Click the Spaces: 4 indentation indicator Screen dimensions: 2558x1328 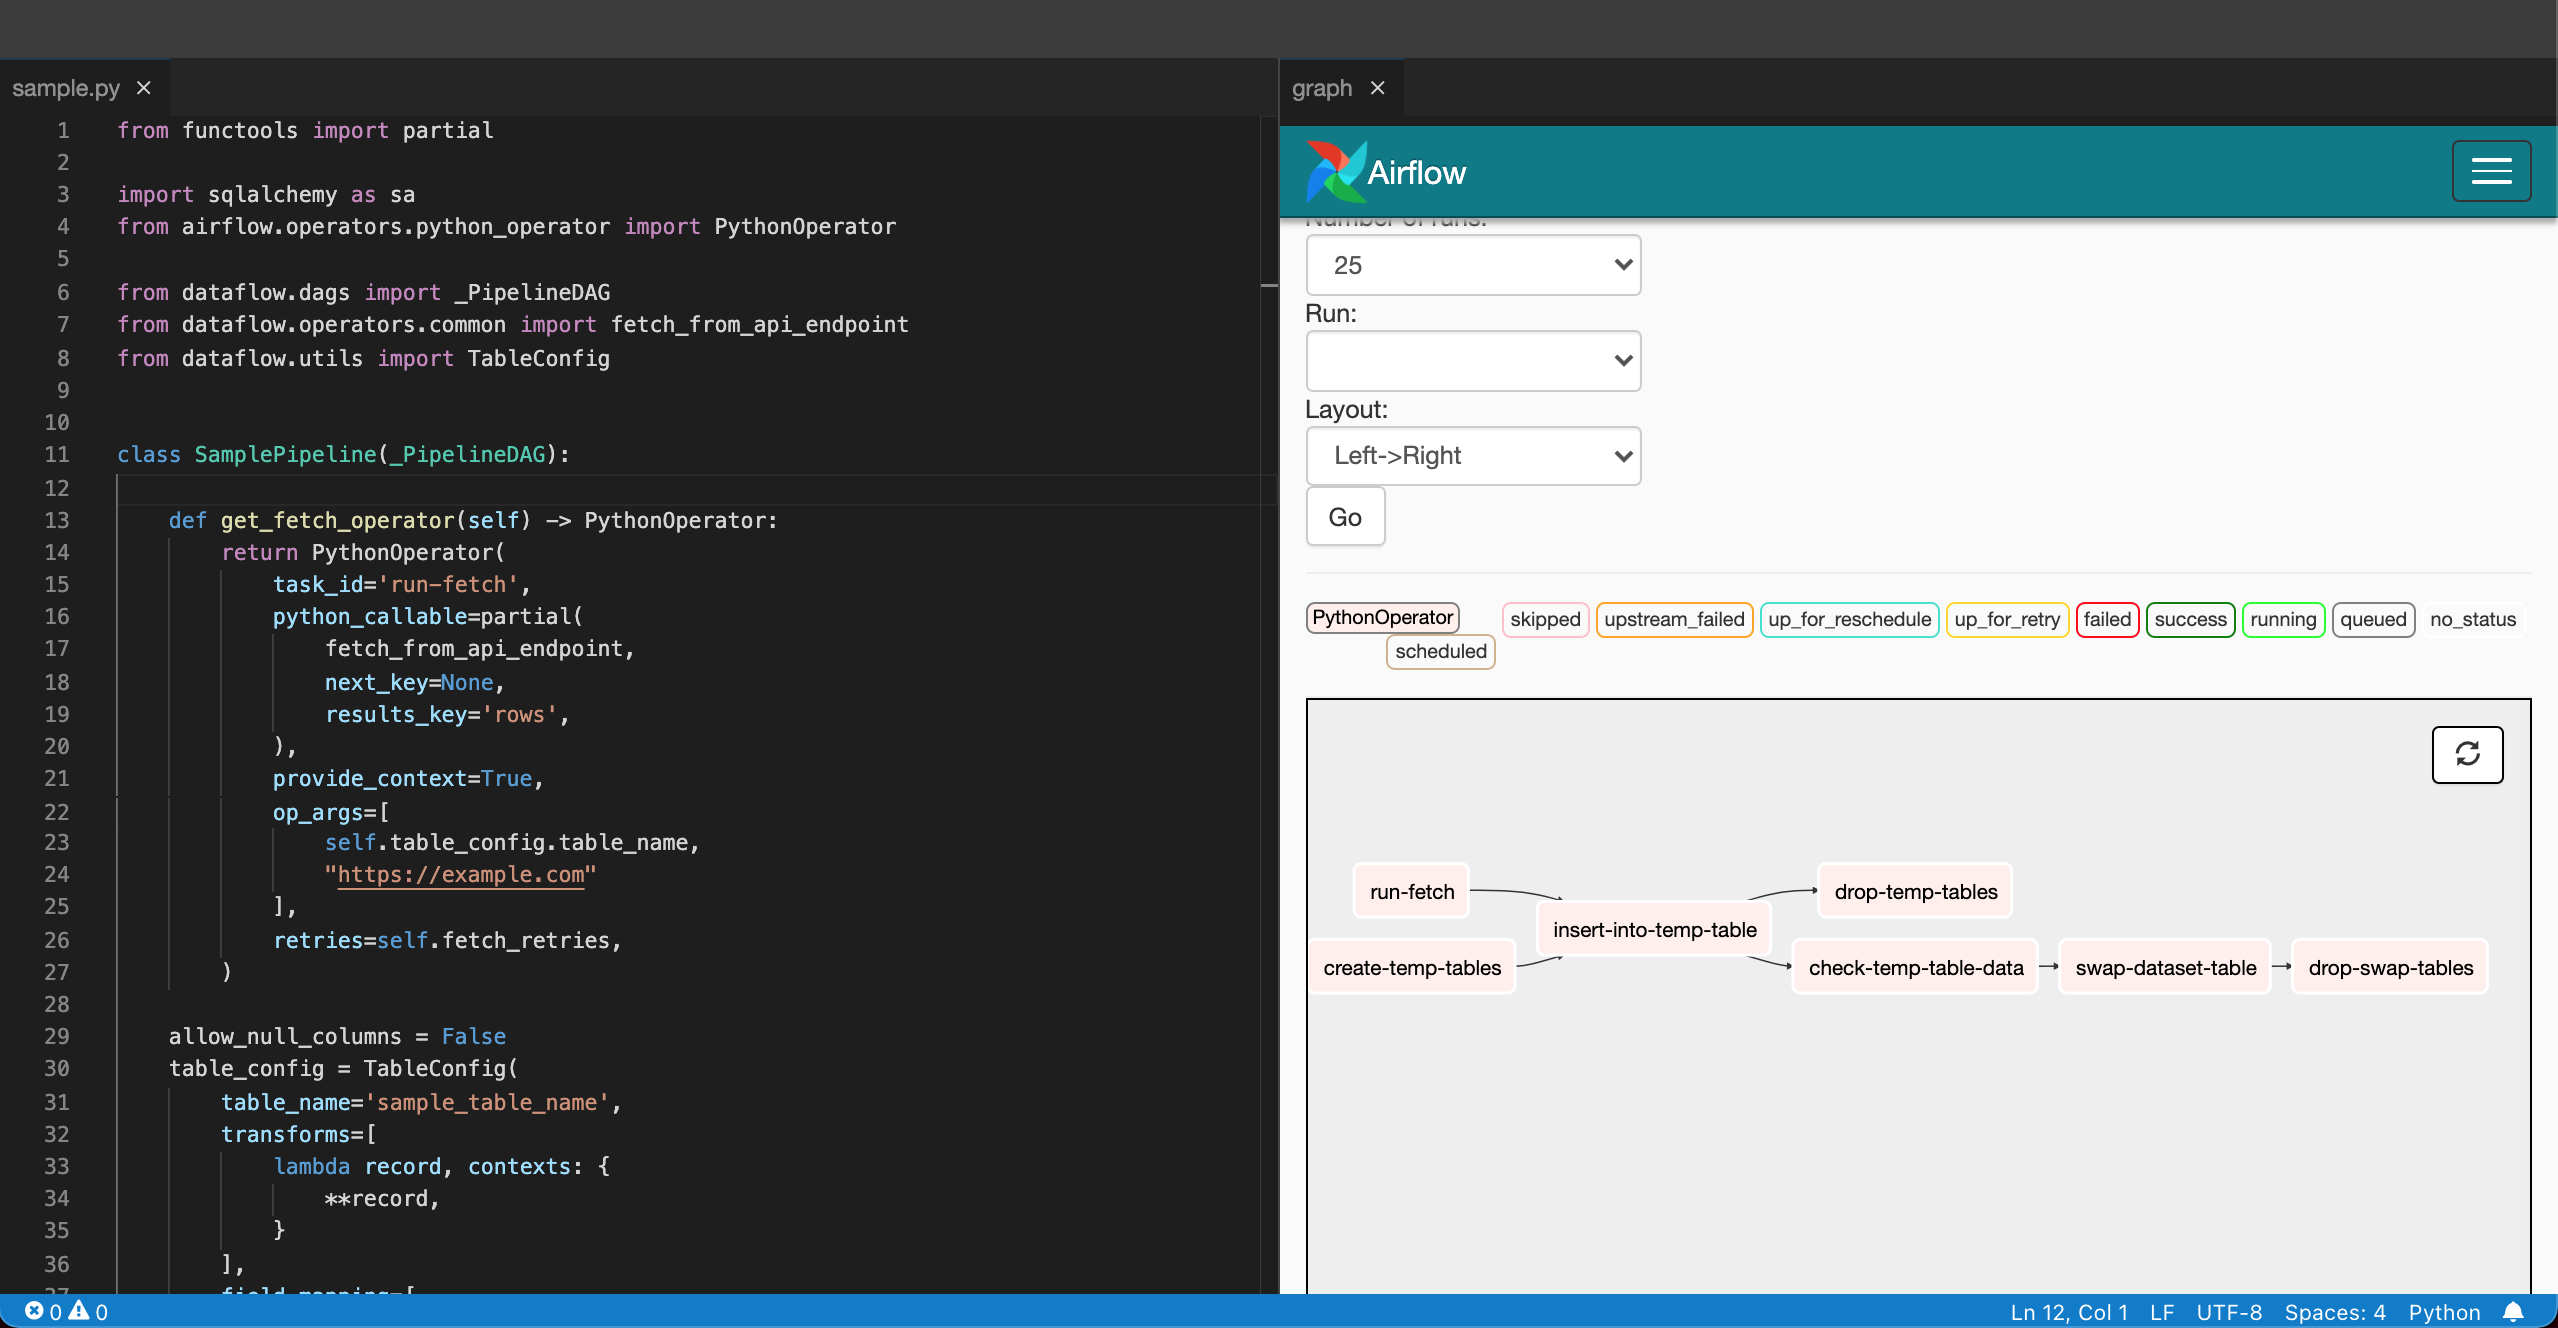click(2335, 1311)
